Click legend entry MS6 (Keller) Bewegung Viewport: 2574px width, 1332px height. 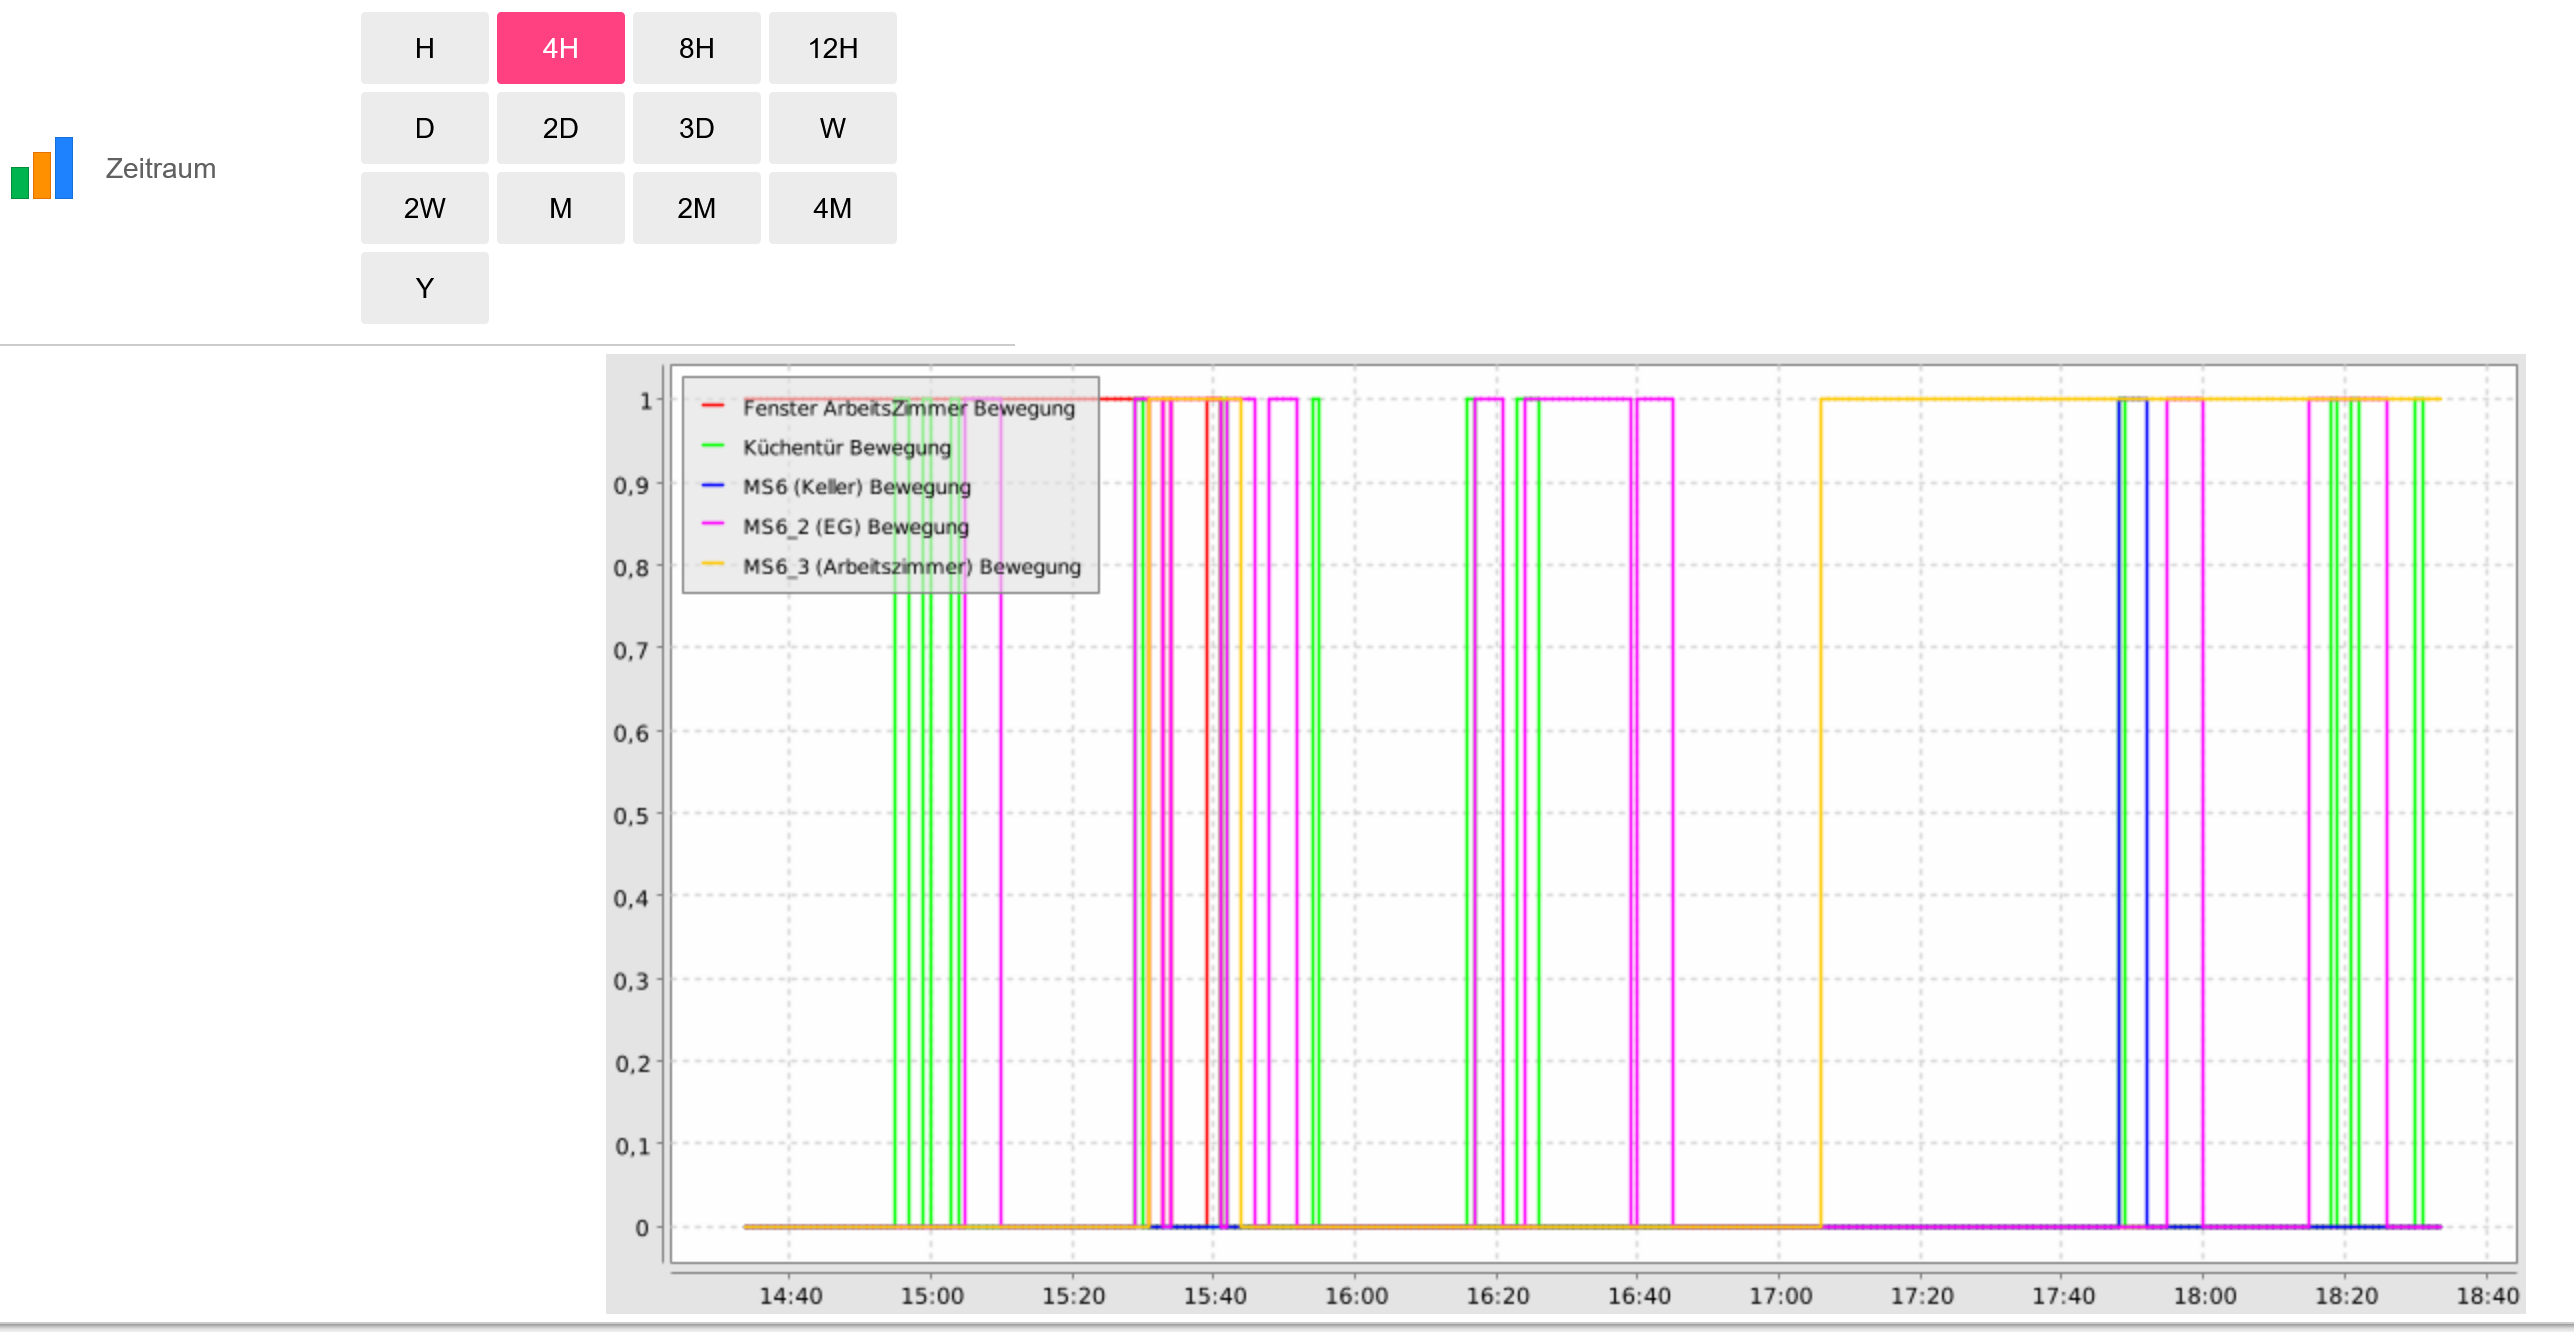tap(857, 487)
